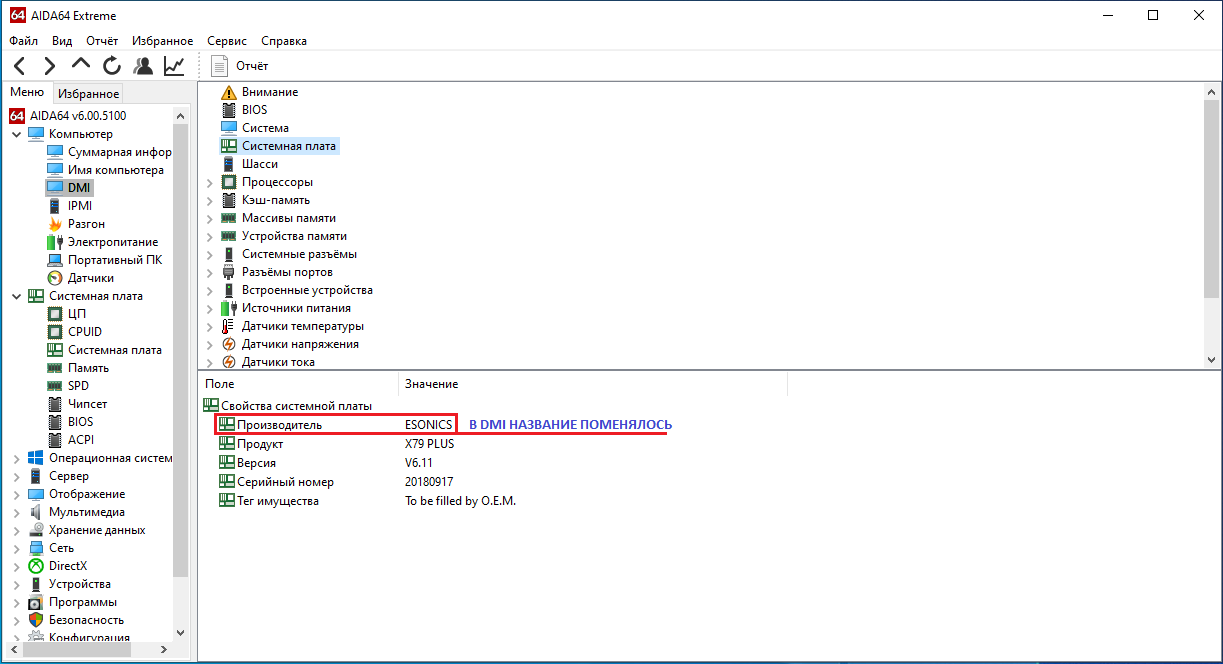Viewport: 1223px width, 664px height.
Task: Open Портативный ПК item
Action: 104,260
